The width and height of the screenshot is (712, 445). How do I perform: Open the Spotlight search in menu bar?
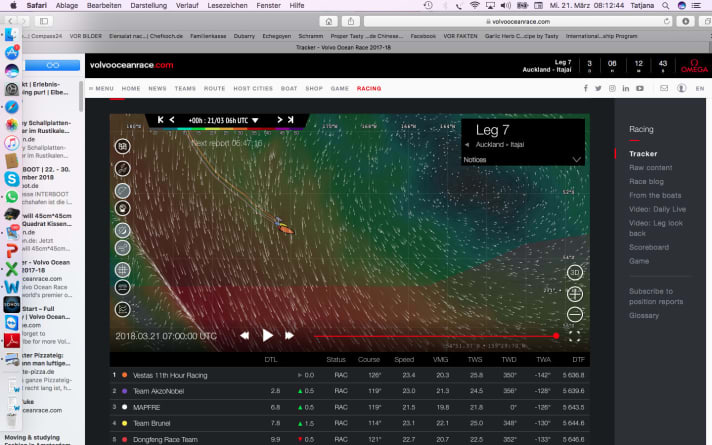point(665,5)
